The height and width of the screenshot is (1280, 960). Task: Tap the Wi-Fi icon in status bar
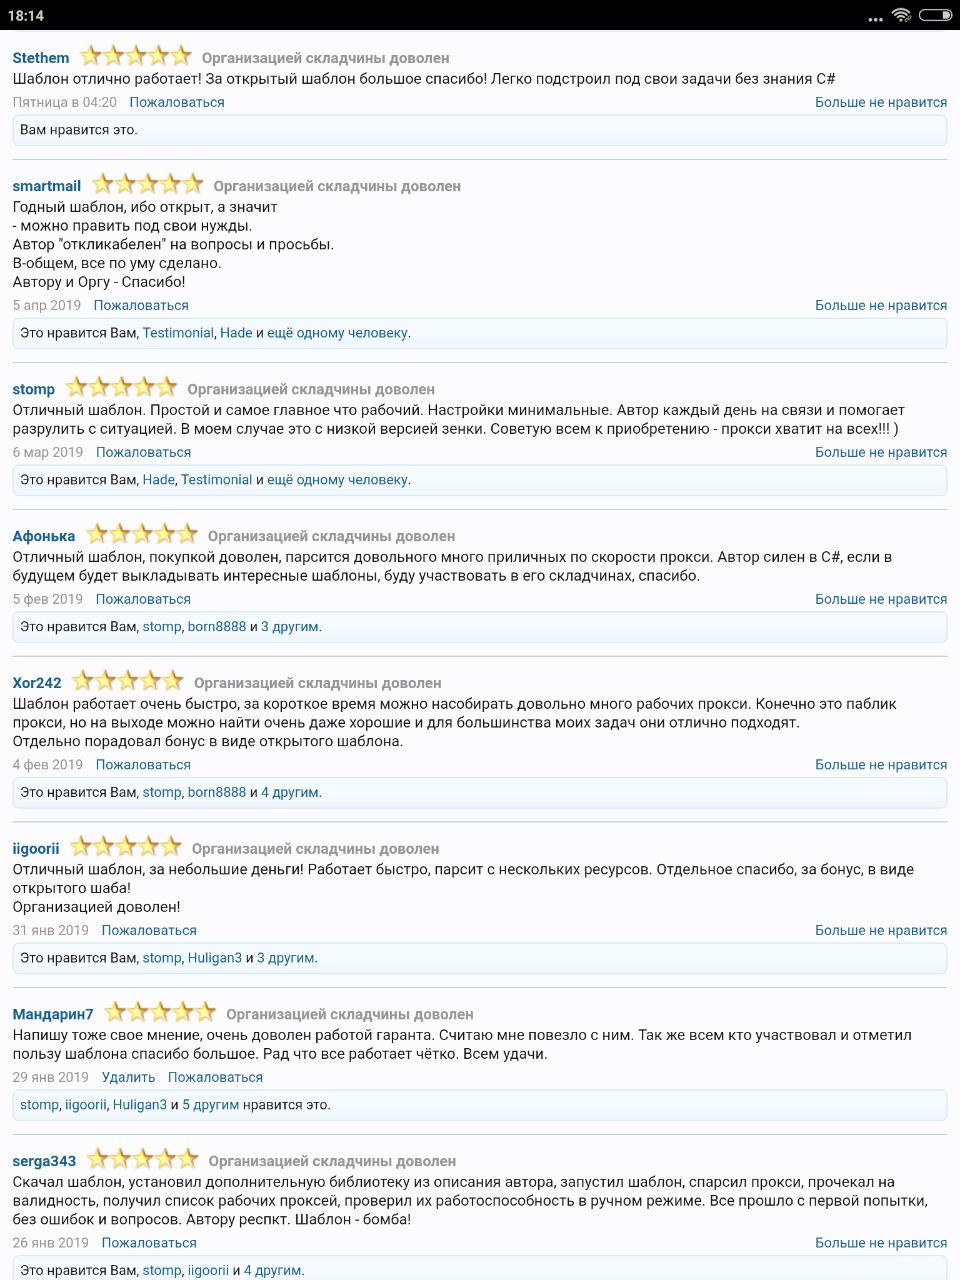[x=901, y=15]
